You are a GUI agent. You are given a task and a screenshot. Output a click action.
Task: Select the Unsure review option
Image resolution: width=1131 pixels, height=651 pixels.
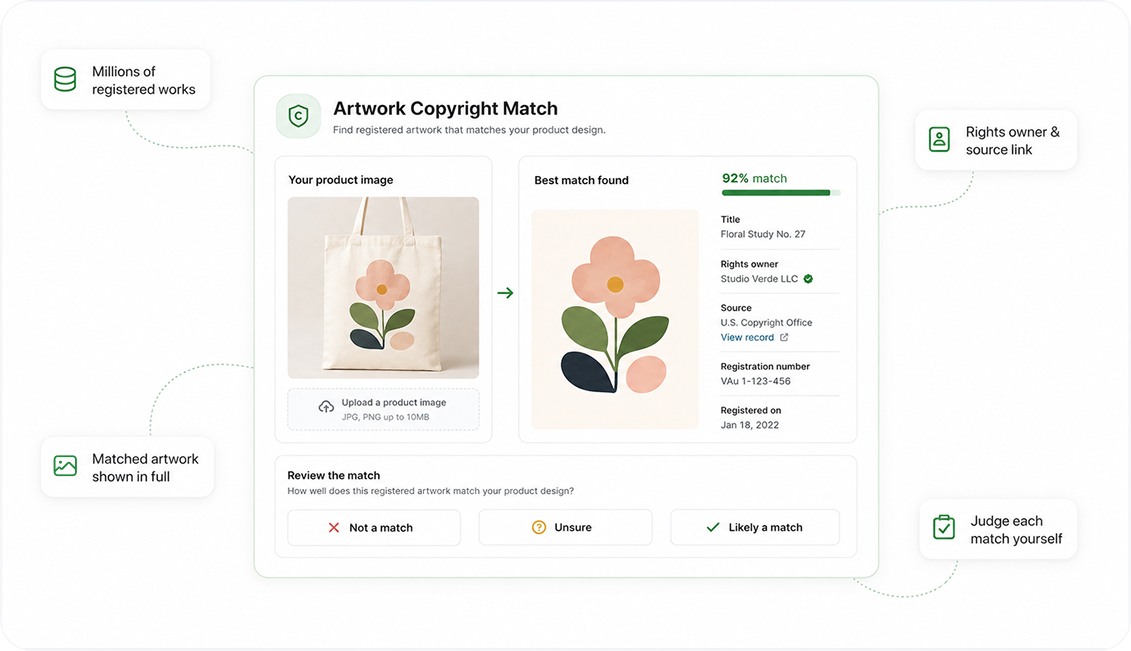pos(566,527)
